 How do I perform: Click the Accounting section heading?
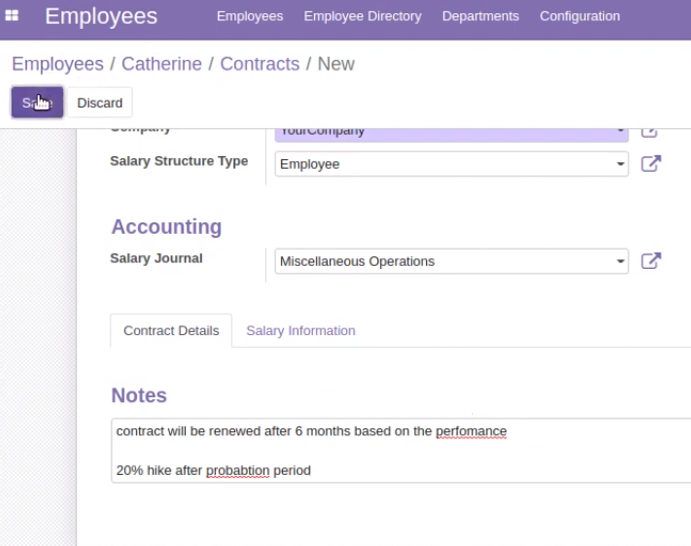tap(166, 227)
